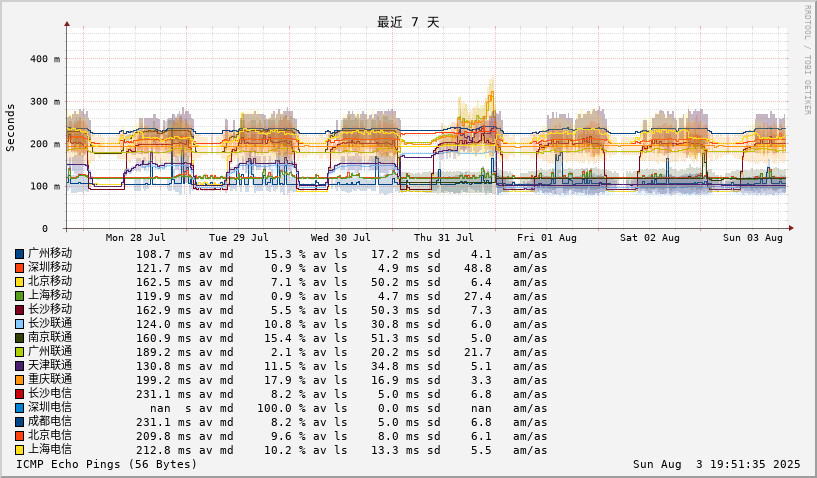Screen dimensions: 817x478
Task: Click the 200 m y-axis tick label
Action: (x=45, y=144)
